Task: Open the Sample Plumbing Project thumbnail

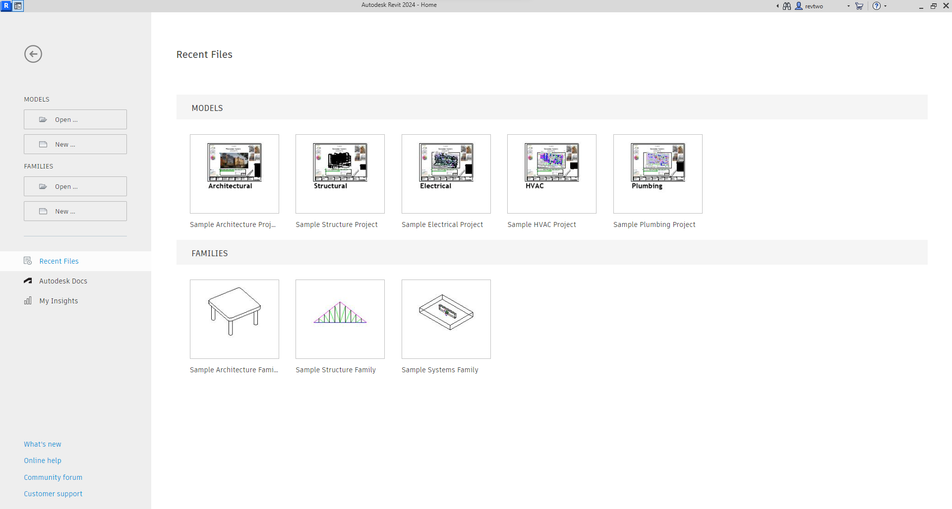Action: (x=658, y=174)
